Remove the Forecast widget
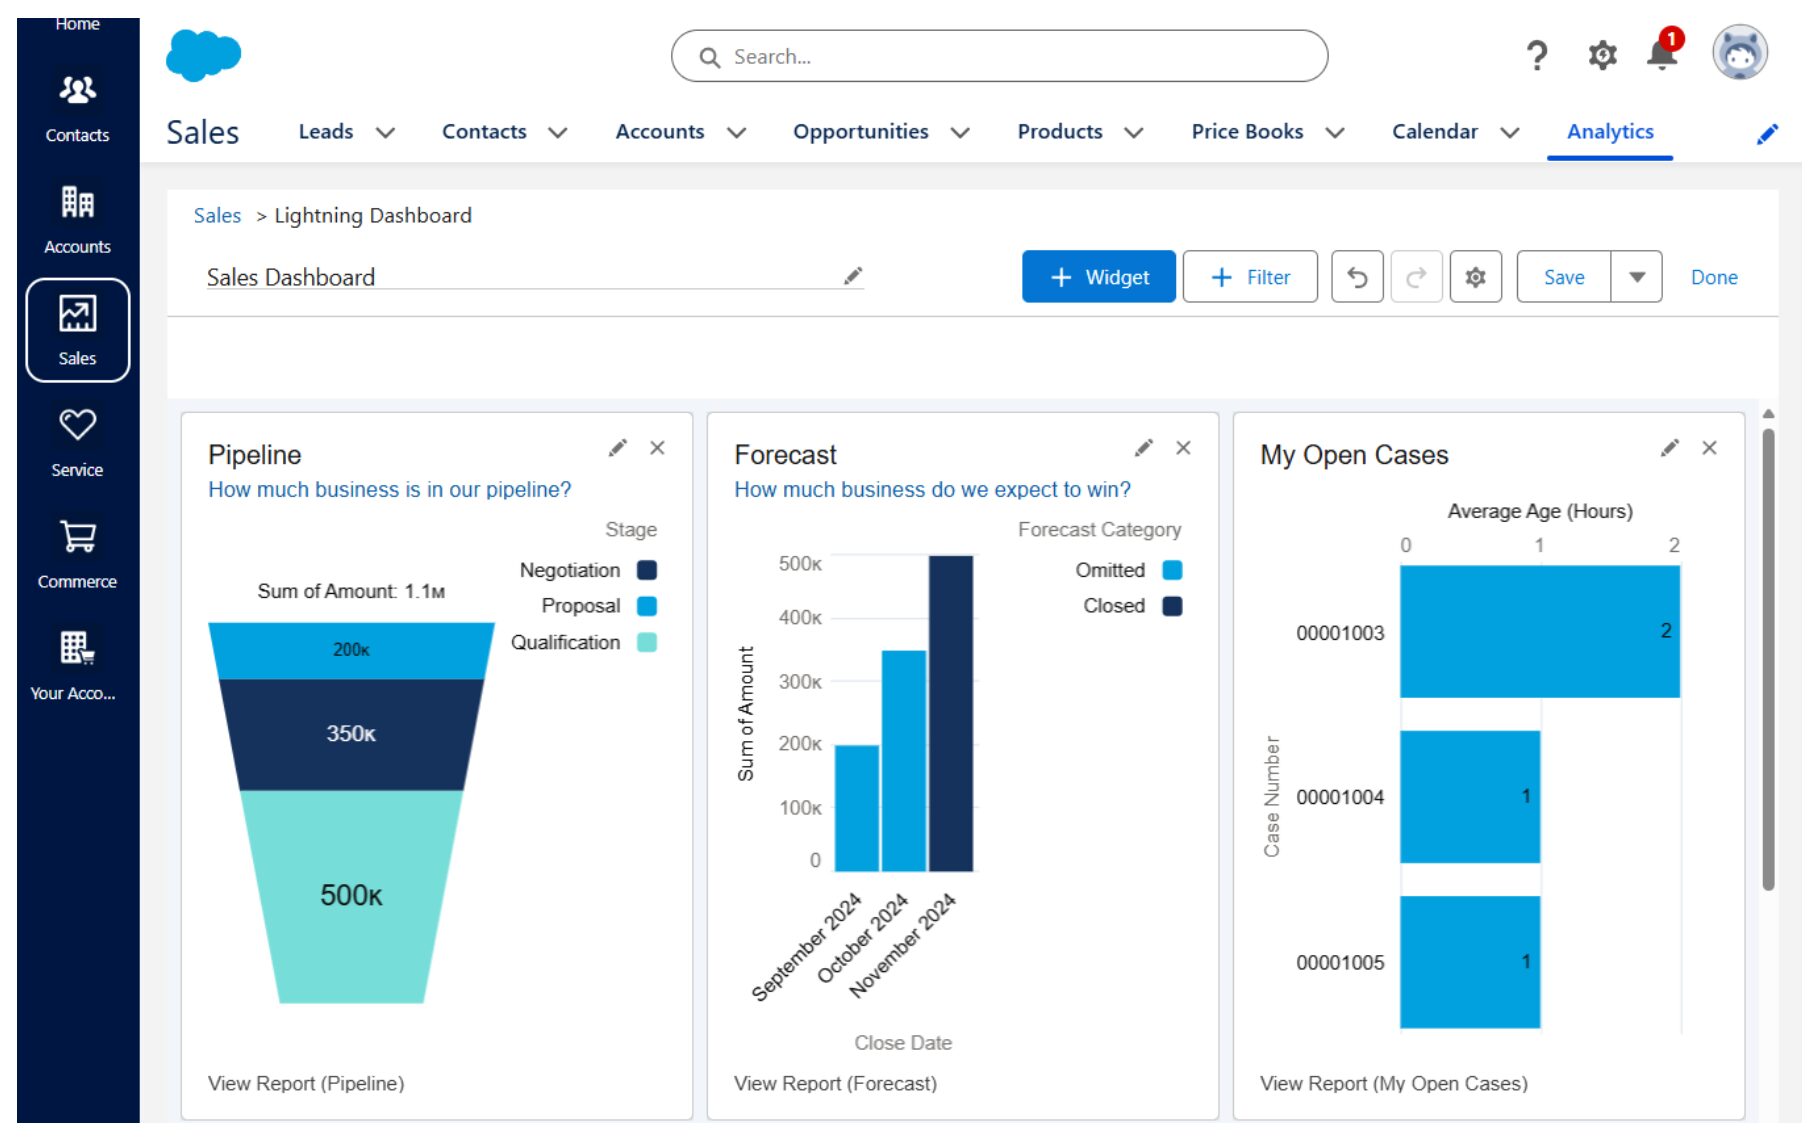 (x=1183, y=448)
